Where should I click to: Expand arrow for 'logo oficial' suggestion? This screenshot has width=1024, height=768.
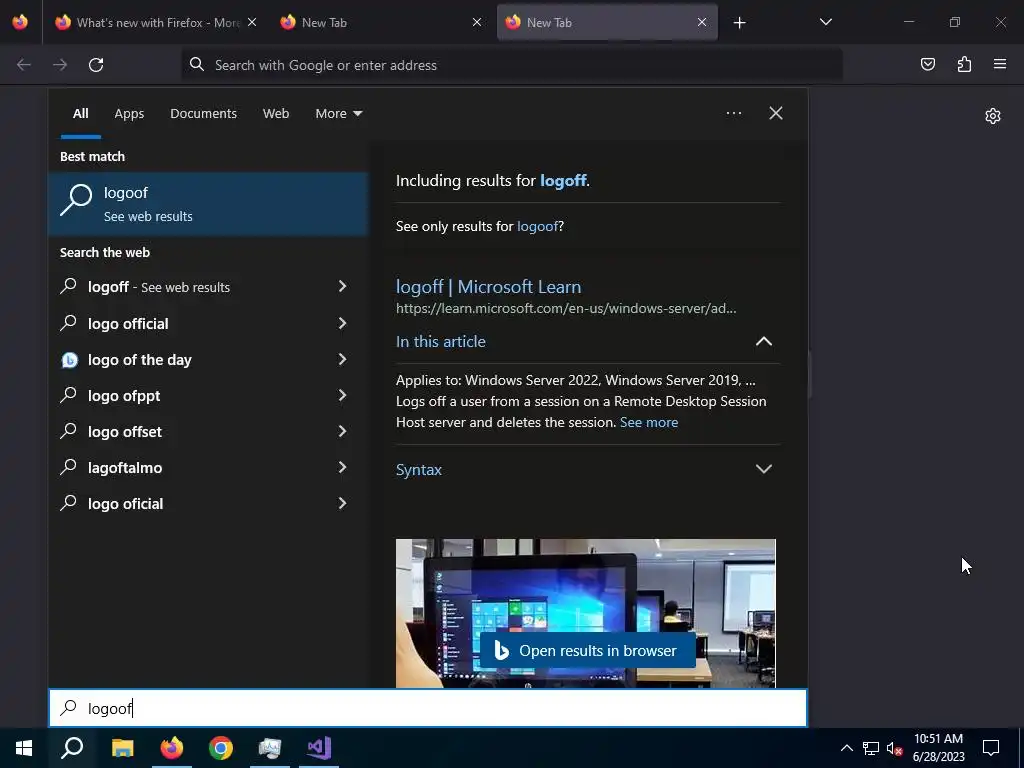[x=342, y=503]
